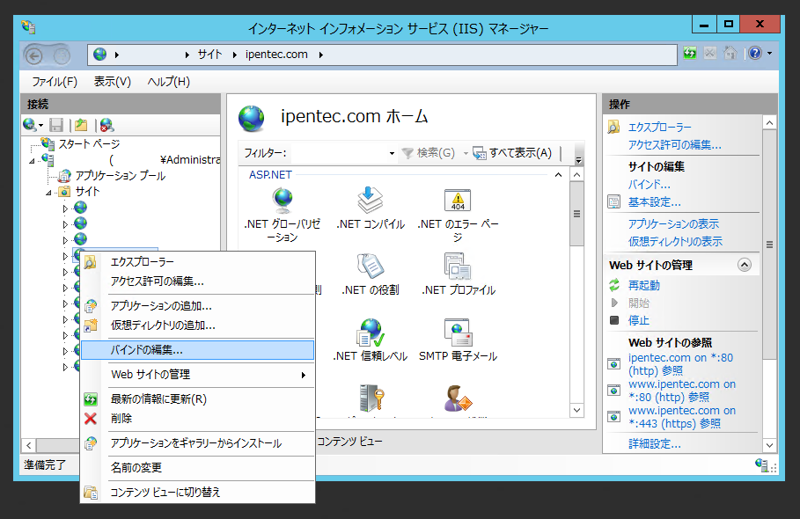Switch to コンテンツ ビュー tab
800x519 pixels.
pos(349,441)
